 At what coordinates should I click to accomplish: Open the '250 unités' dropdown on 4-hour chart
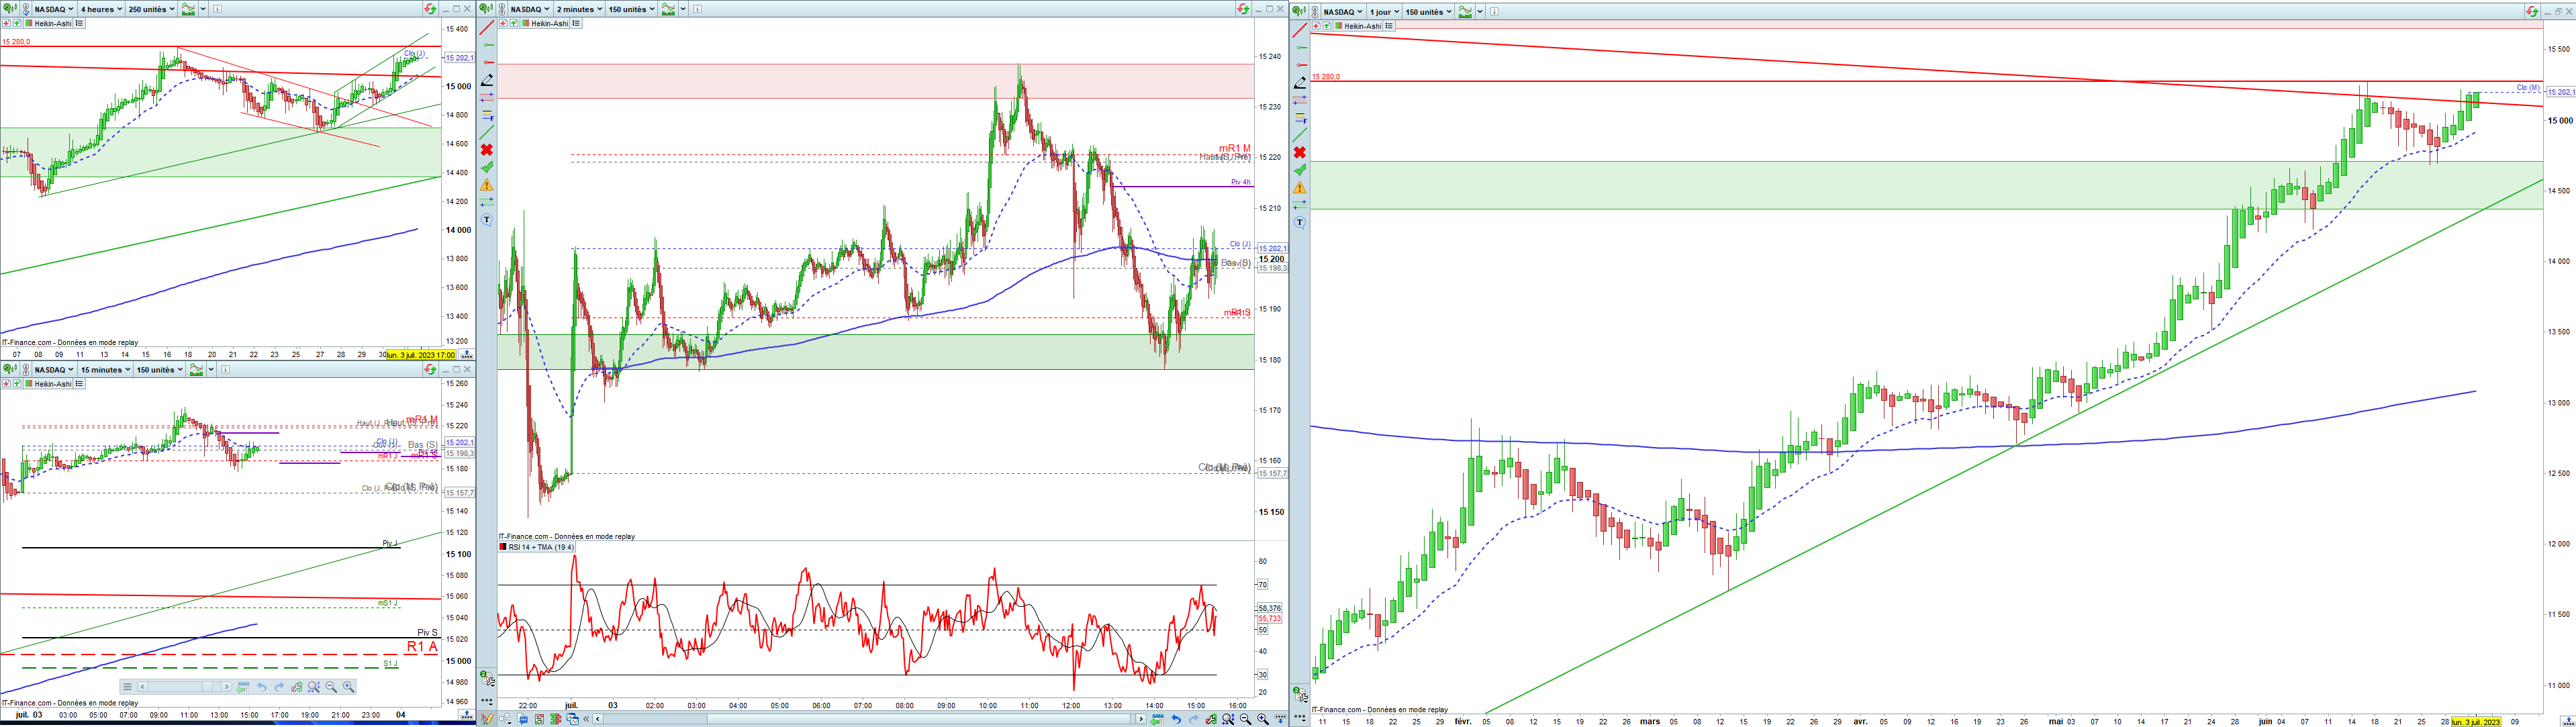tap(151, 9)
